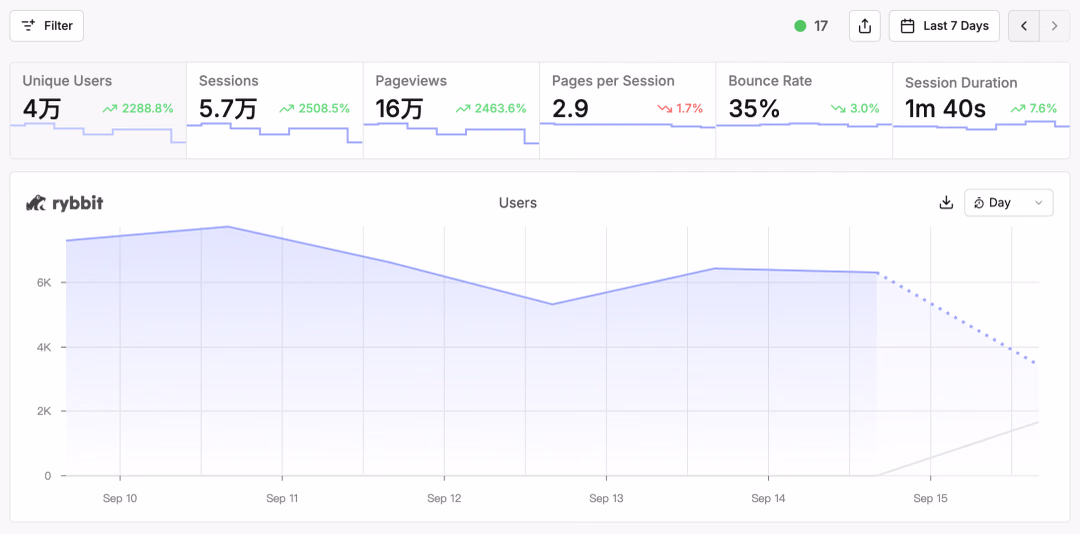Click the filter icon beside Filter label
This screenshot has width=1080, height=534.
click(28, 26)
